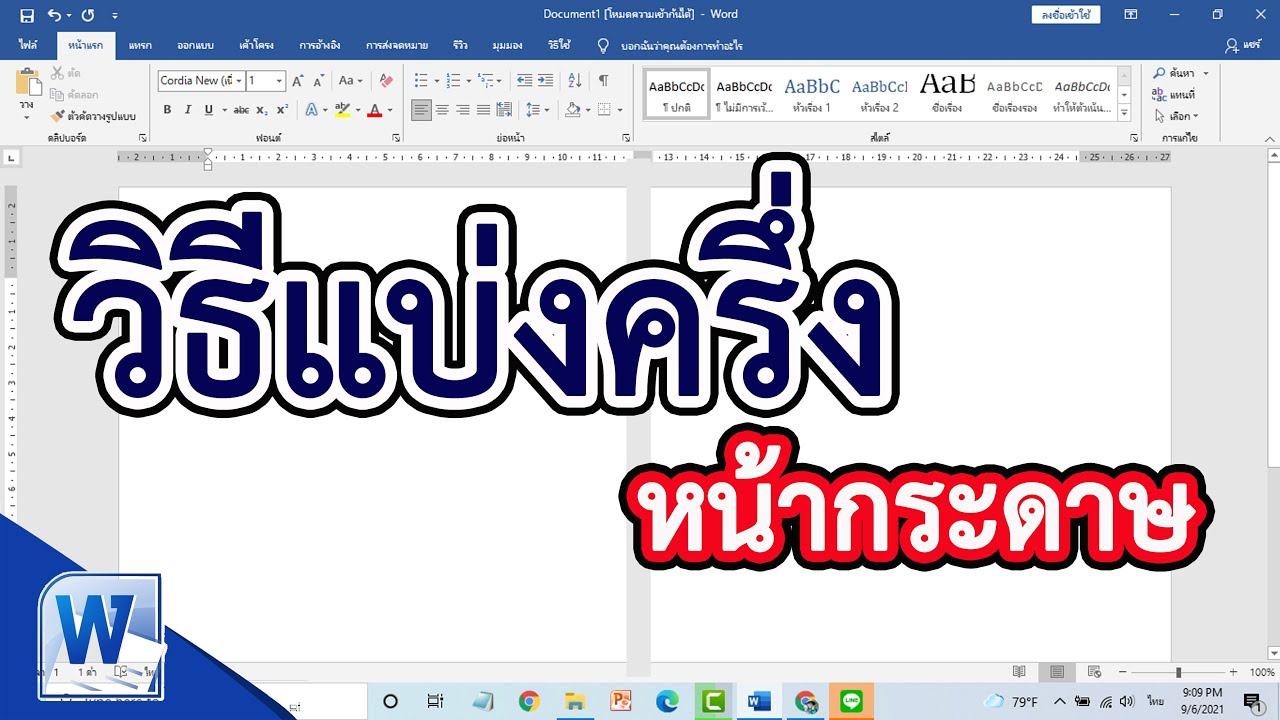The image size is (1280, 720).
Task: Justify the paragraph text
Action: pos(484,110)
